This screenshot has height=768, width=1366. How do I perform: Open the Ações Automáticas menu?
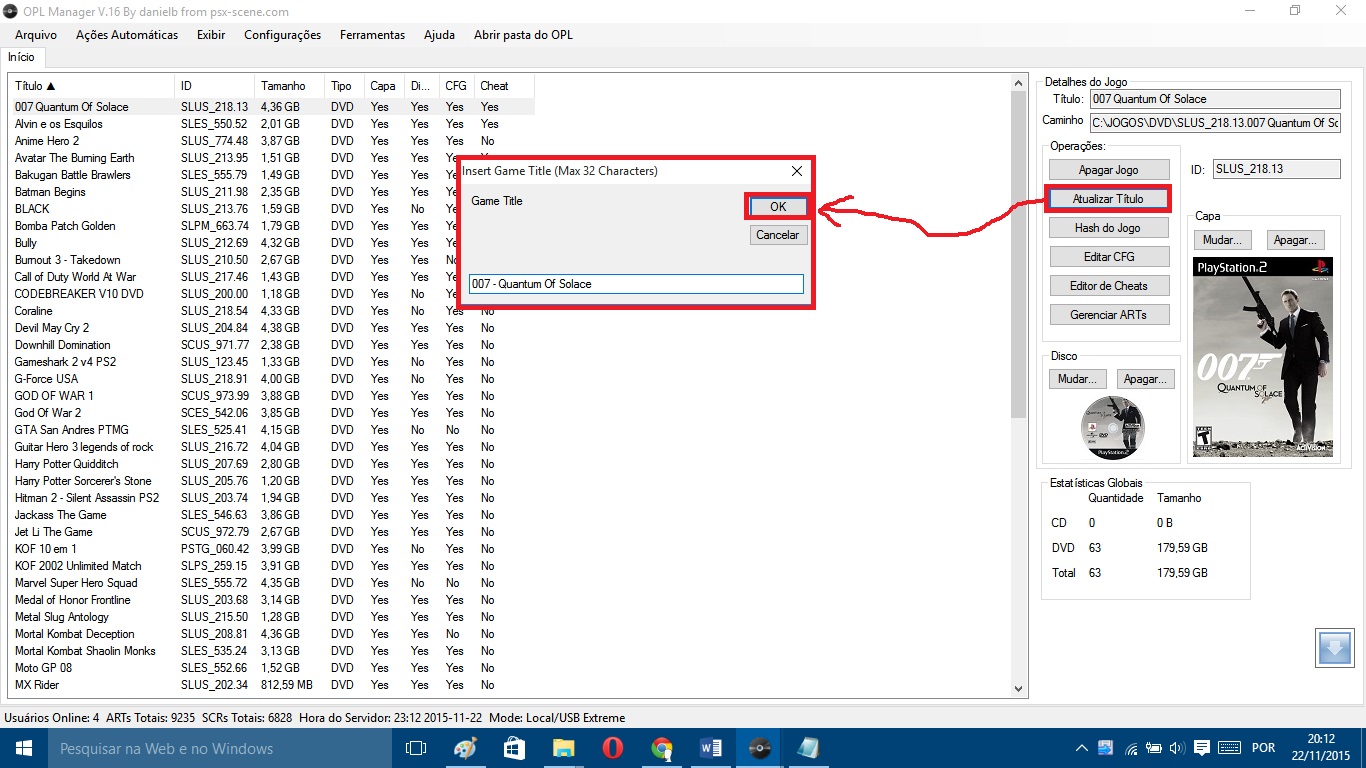coord(127,35)
